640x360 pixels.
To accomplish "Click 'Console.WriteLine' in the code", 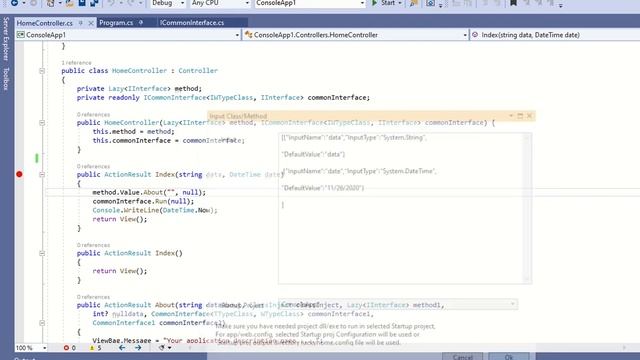I will click(126, 210).
